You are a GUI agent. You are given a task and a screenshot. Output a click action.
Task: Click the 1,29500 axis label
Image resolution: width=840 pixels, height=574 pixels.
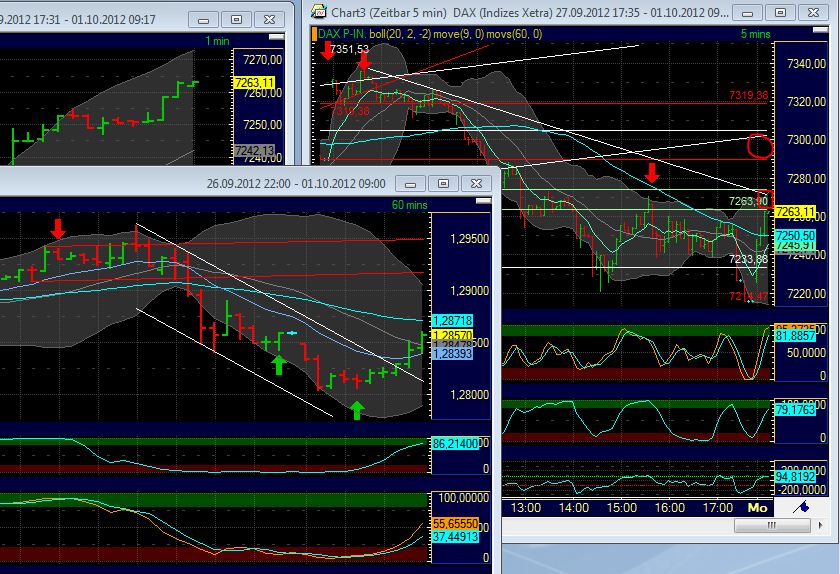[469, 239]
